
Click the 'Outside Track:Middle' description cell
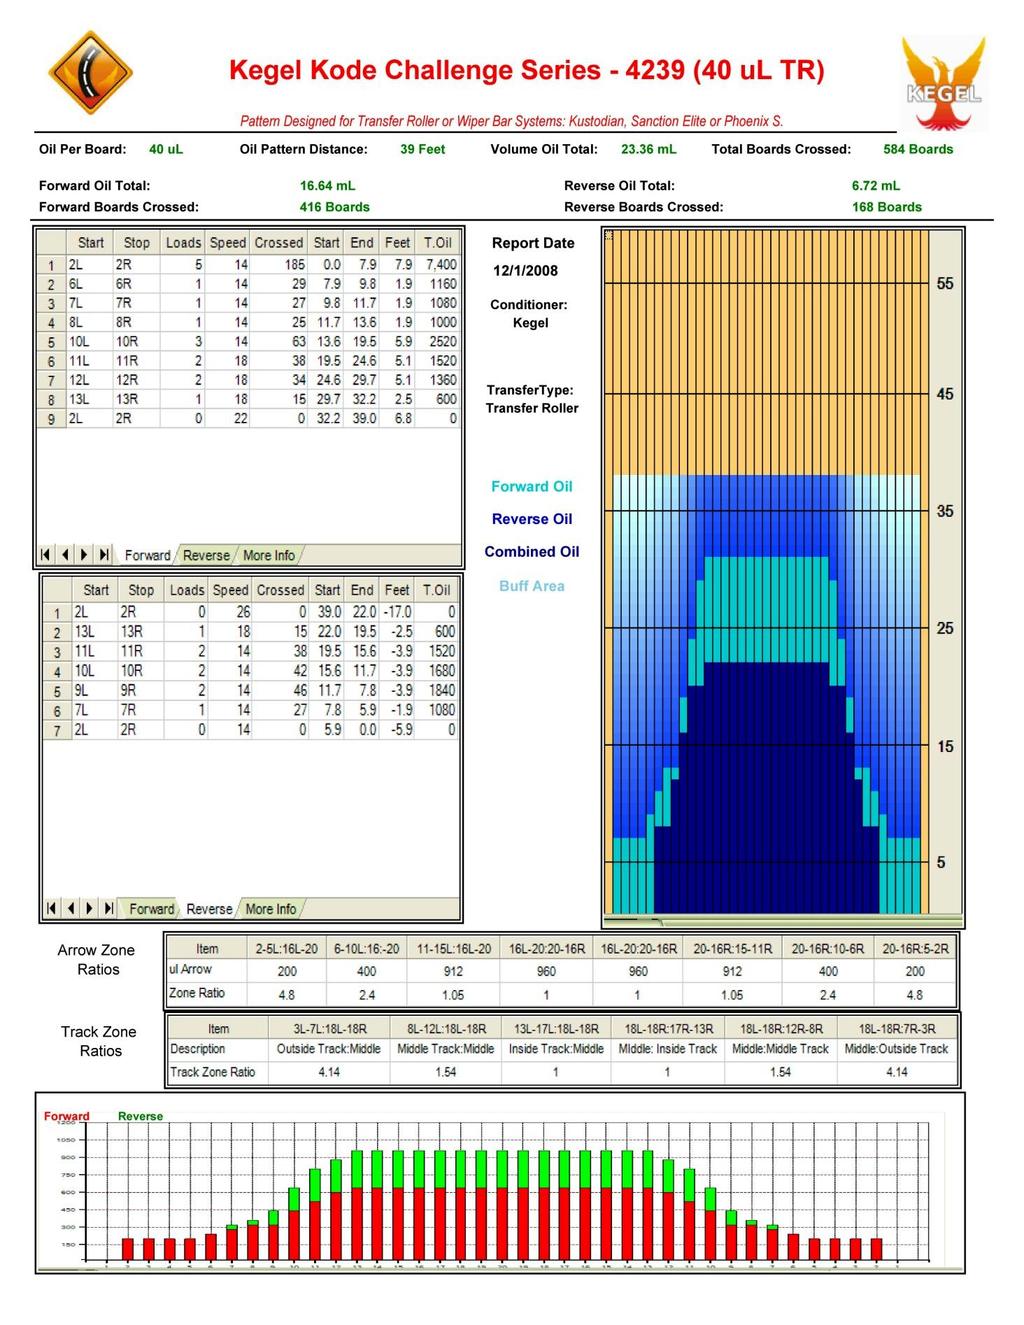coord(329,1049)
